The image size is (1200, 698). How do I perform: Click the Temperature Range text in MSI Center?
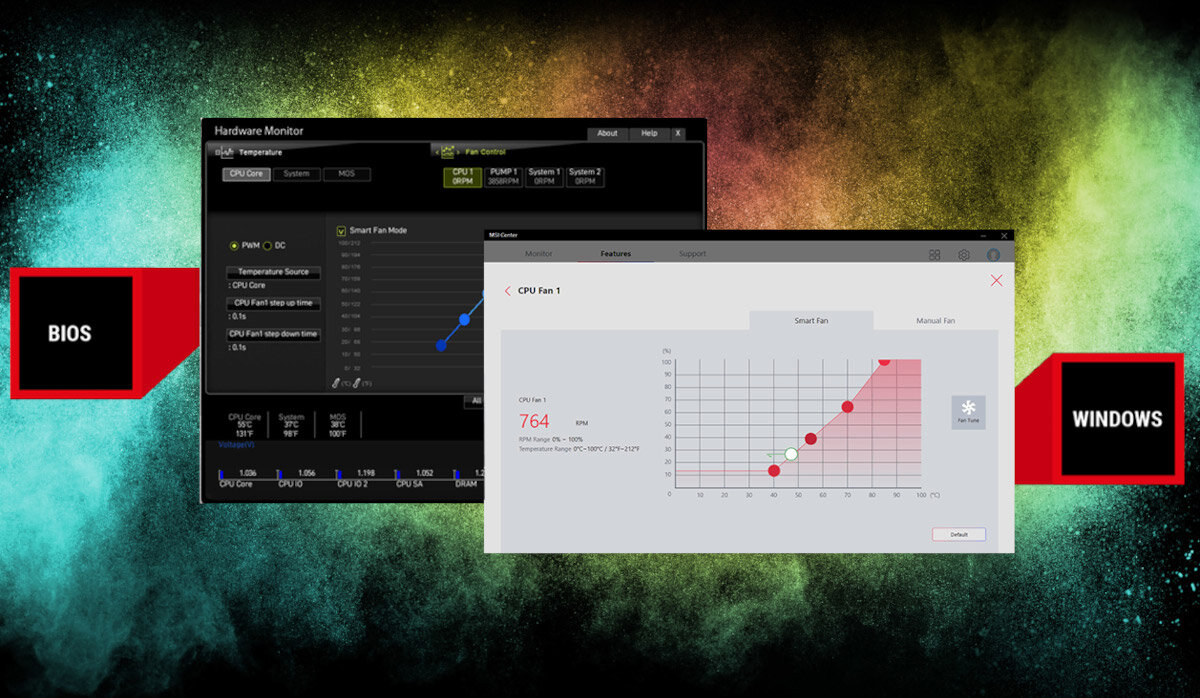(x=579, y=449)
